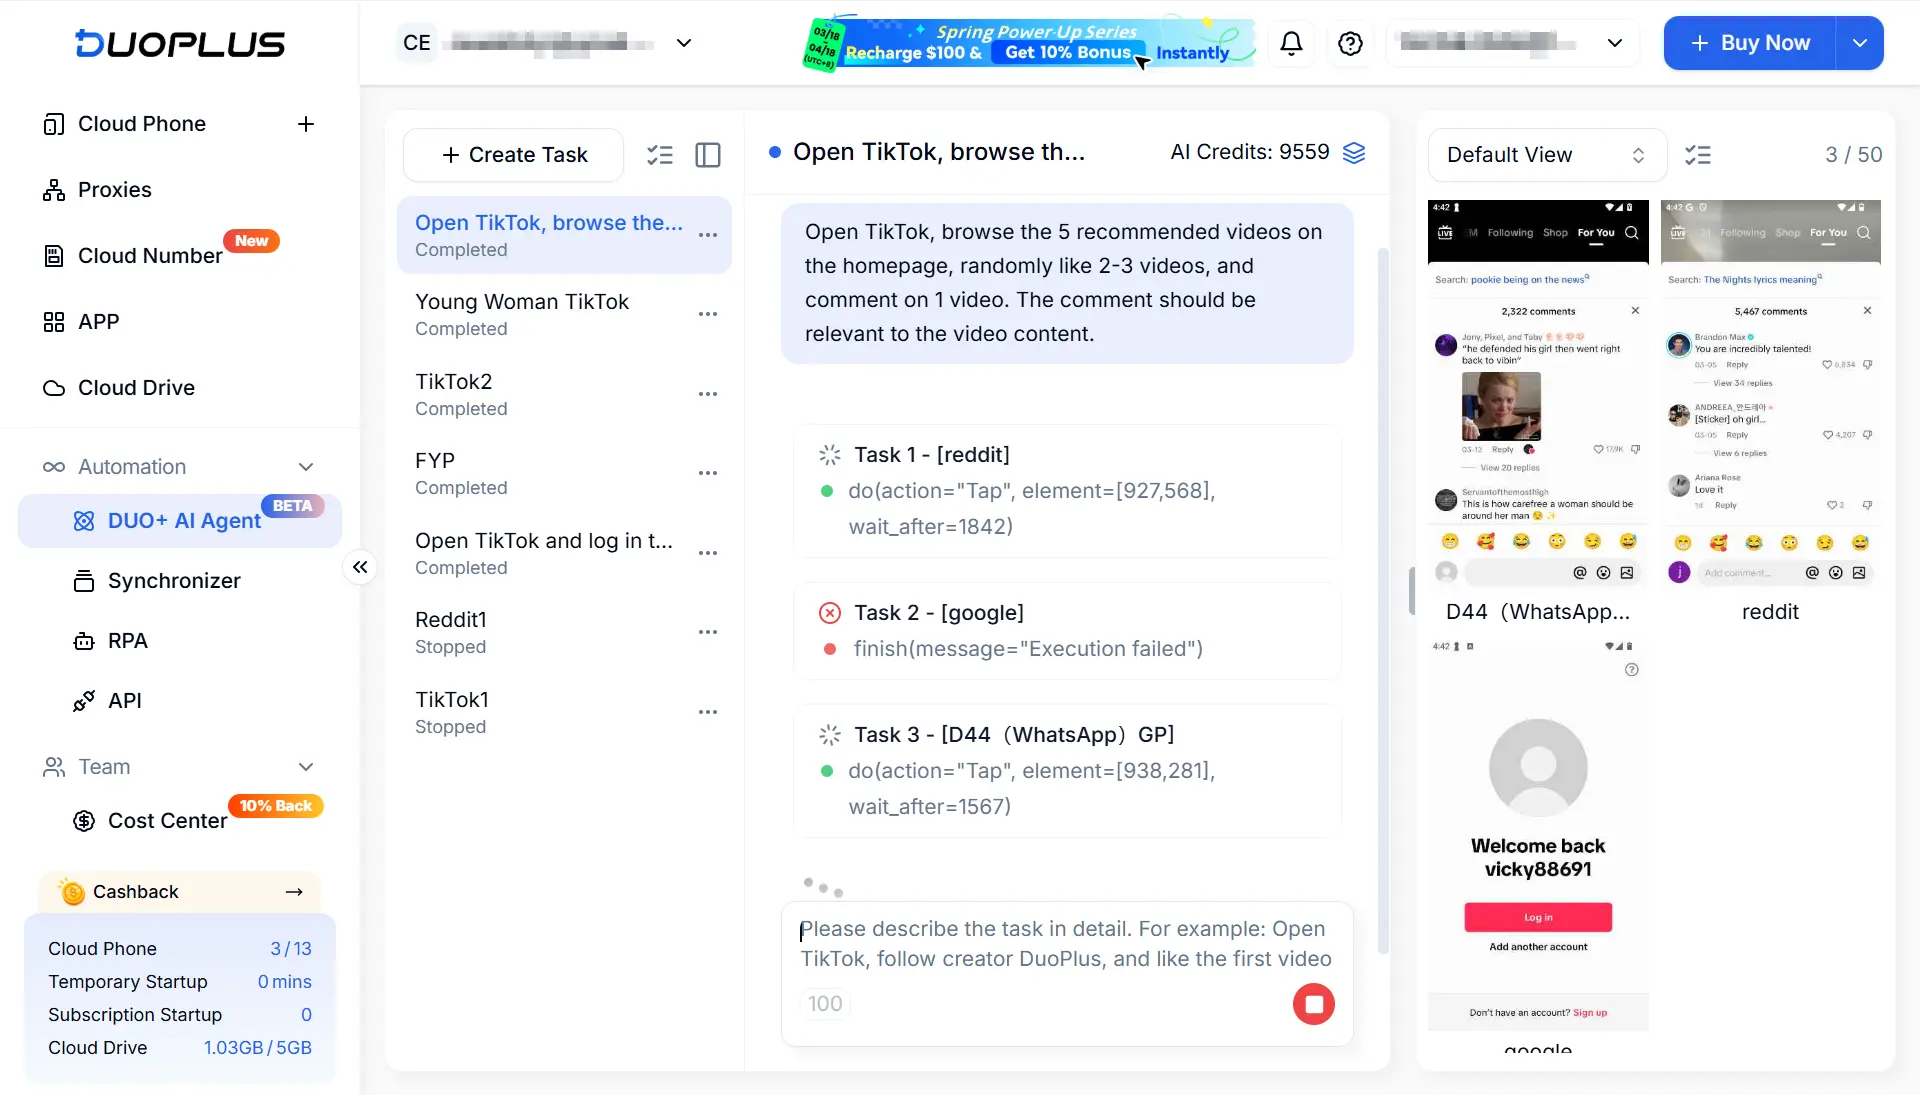Open reddit phone thumbnail
The image size is (1920, 1095).
[1770, 395]
